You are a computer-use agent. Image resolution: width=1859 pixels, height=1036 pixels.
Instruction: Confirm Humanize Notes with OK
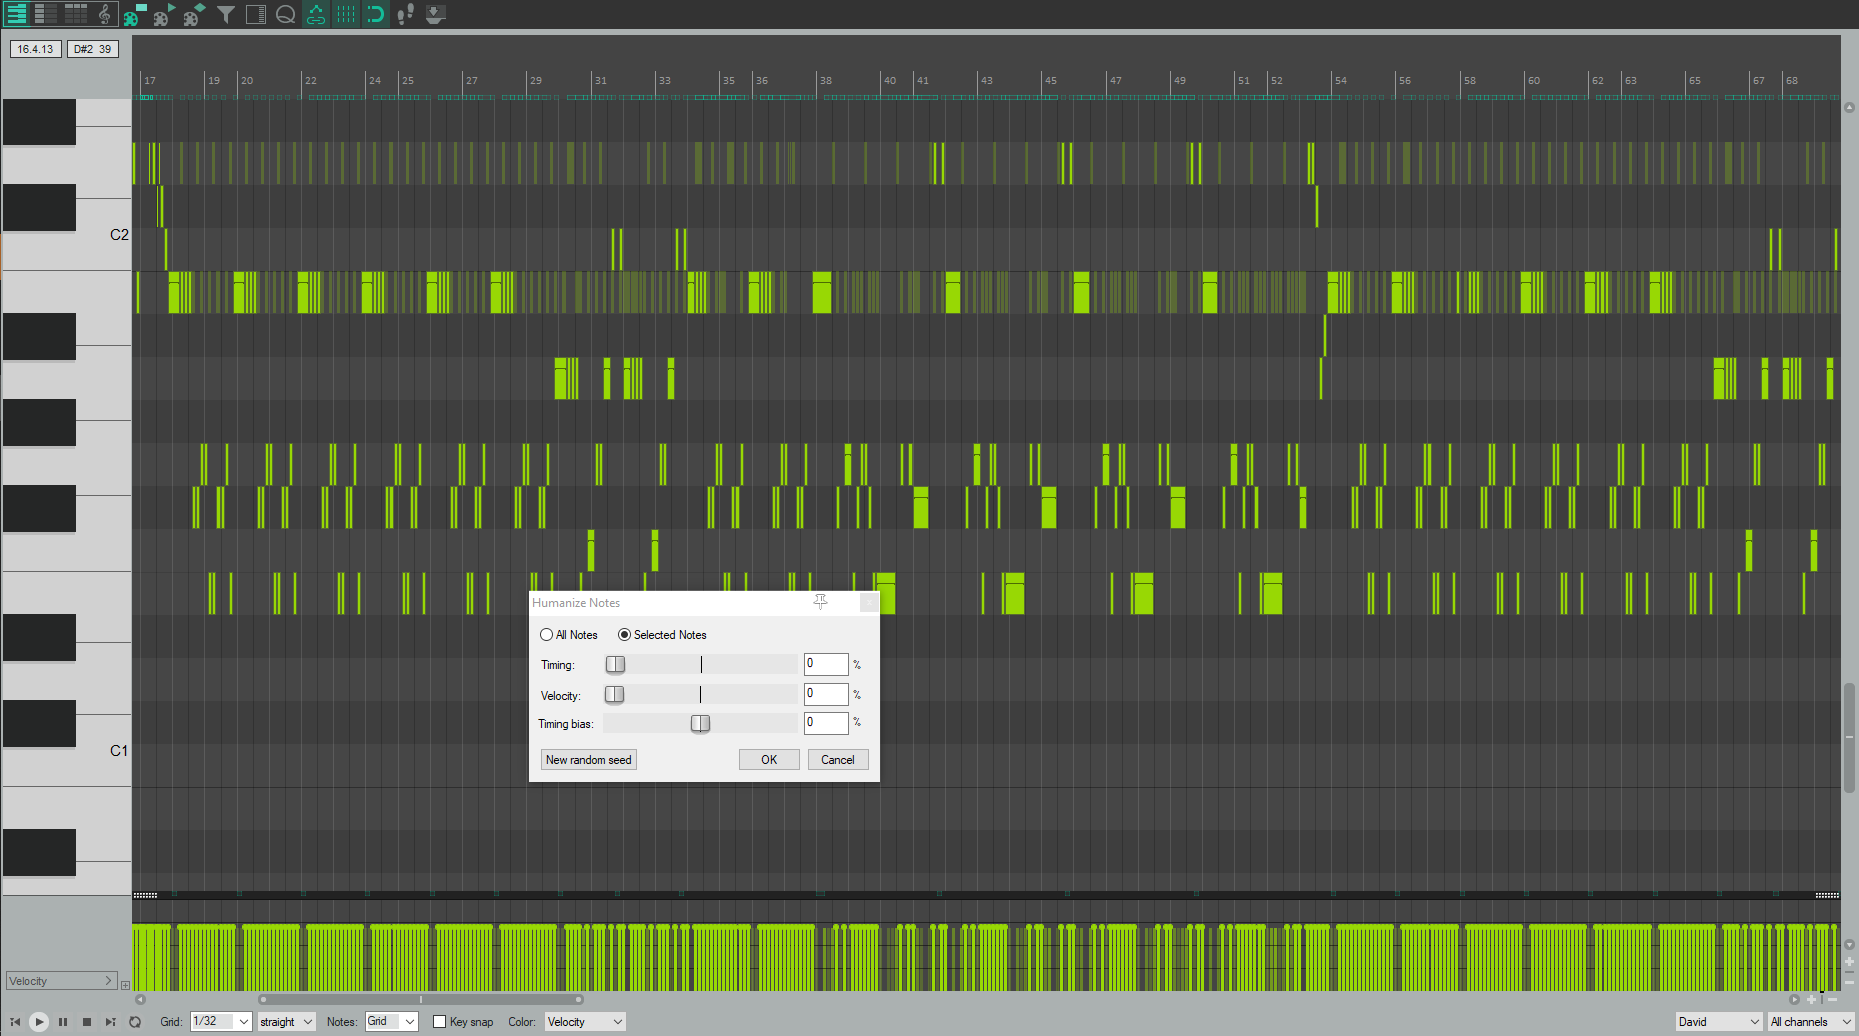(x=769, y=760)
